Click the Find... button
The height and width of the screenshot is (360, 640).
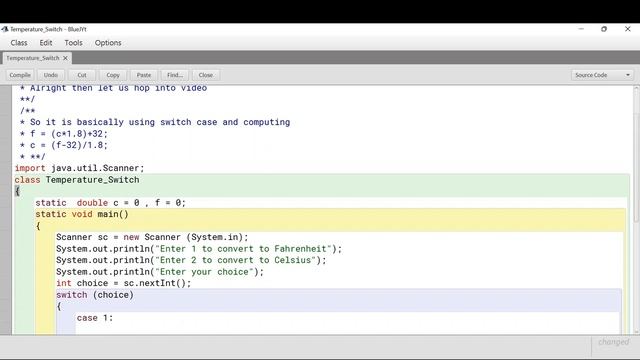[175, 75]
